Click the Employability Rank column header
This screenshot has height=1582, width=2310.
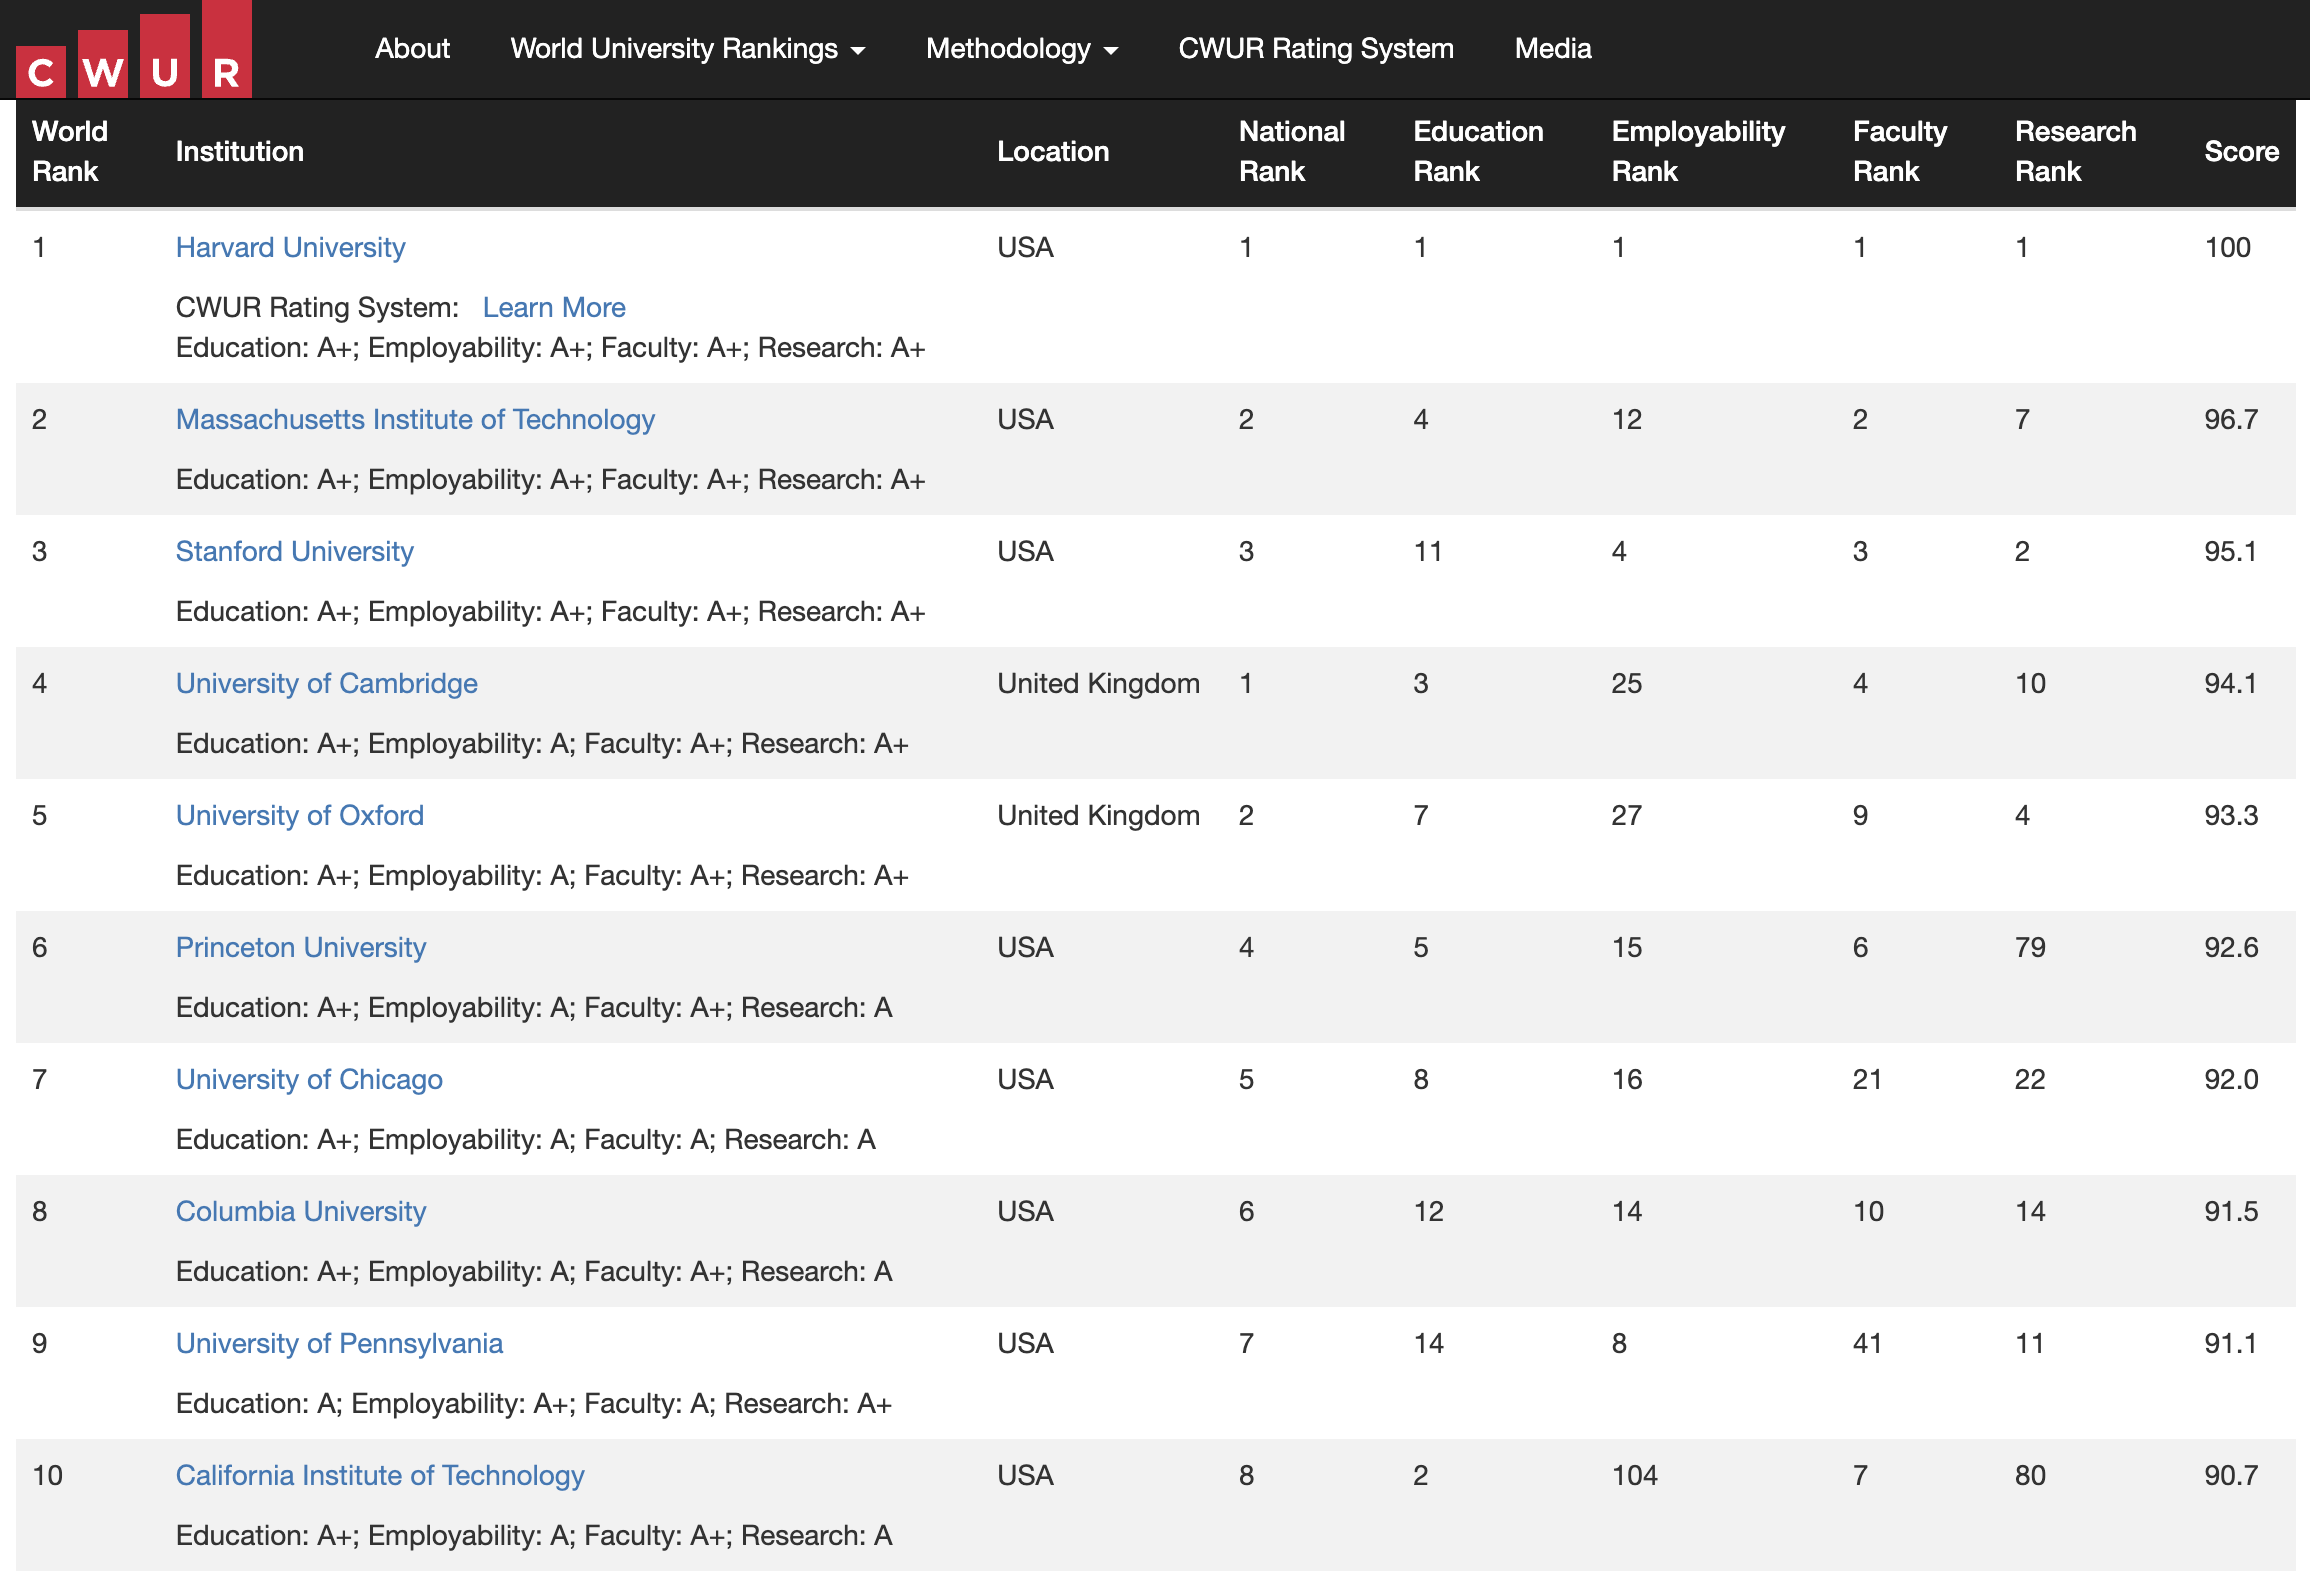tap(1698, 151)
